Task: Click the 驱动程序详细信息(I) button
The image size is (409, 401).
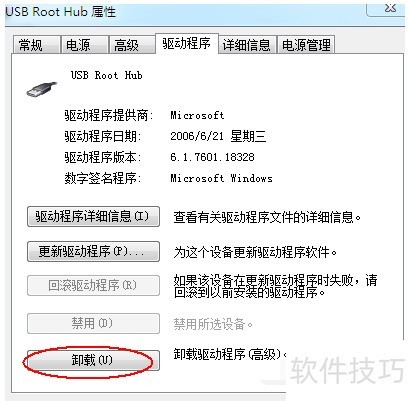Action: coord(93,217)
